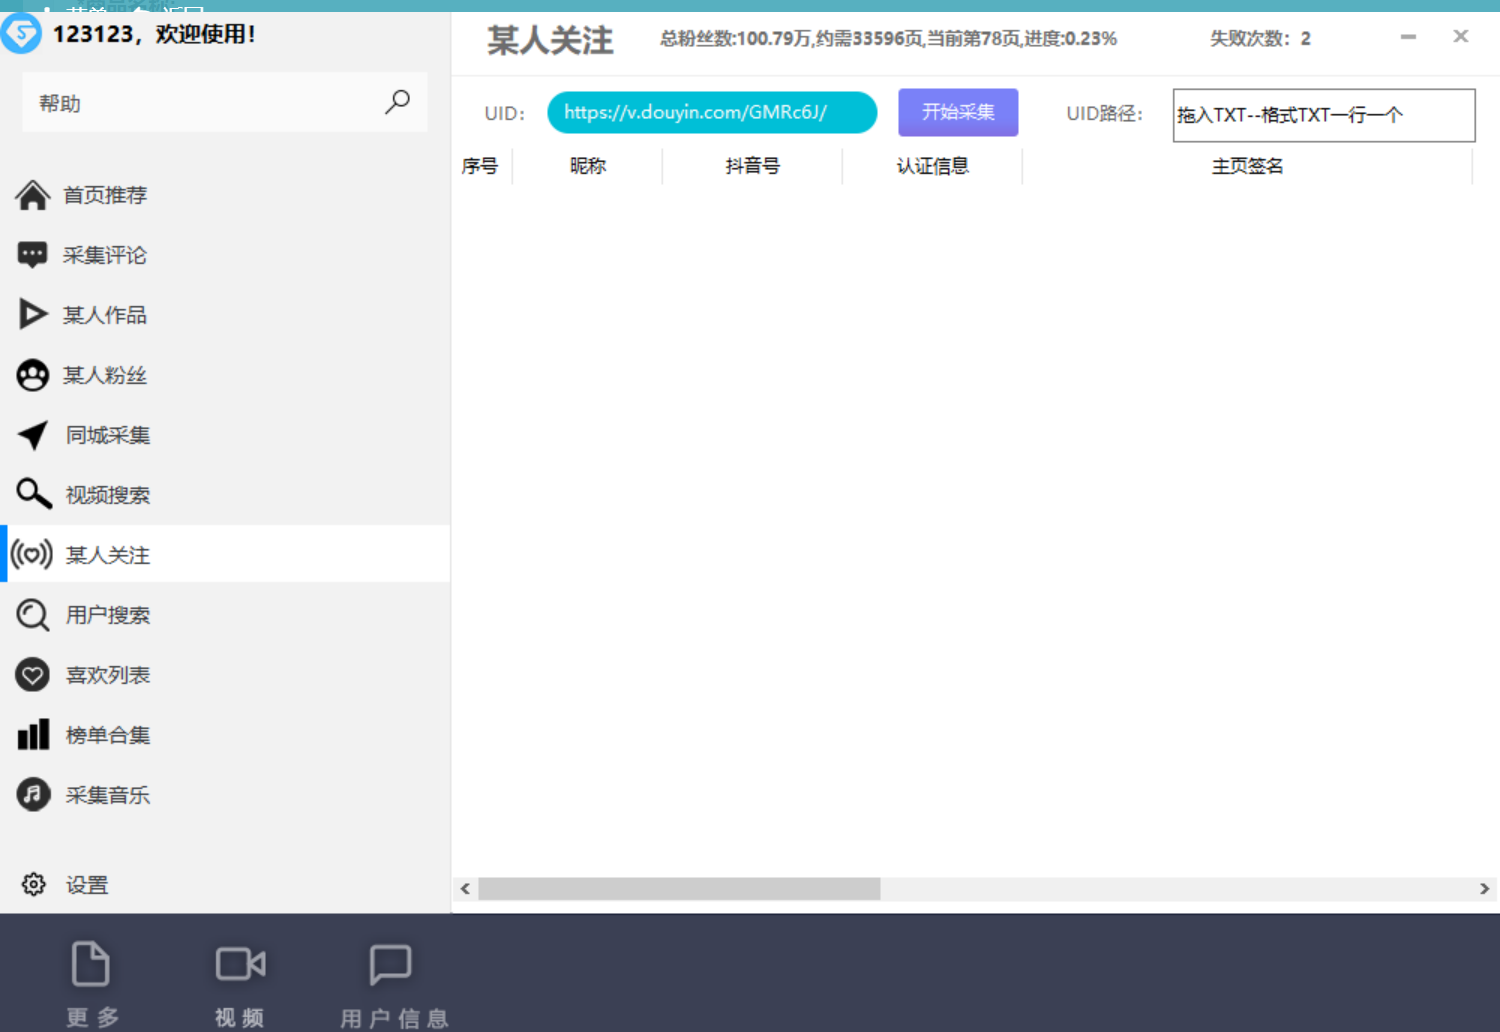Open the 用户信息 tab at bottom

click(x=392, y=984)
